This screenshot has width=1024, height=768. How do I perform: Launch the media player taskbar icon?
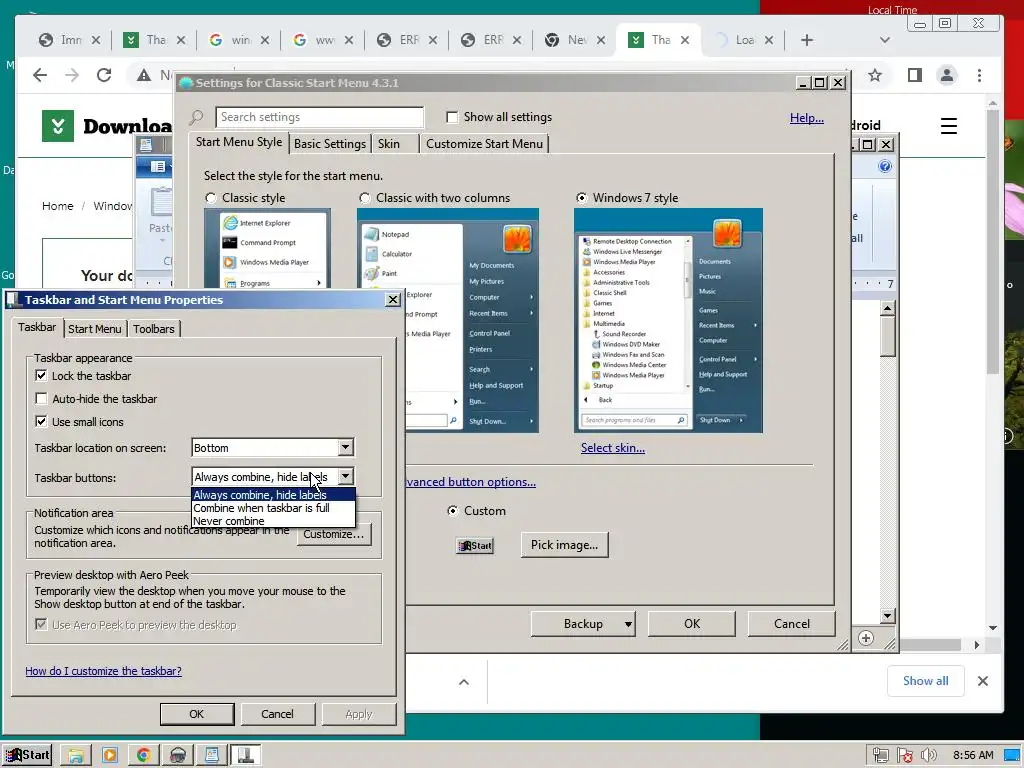(x=110, y=756)
